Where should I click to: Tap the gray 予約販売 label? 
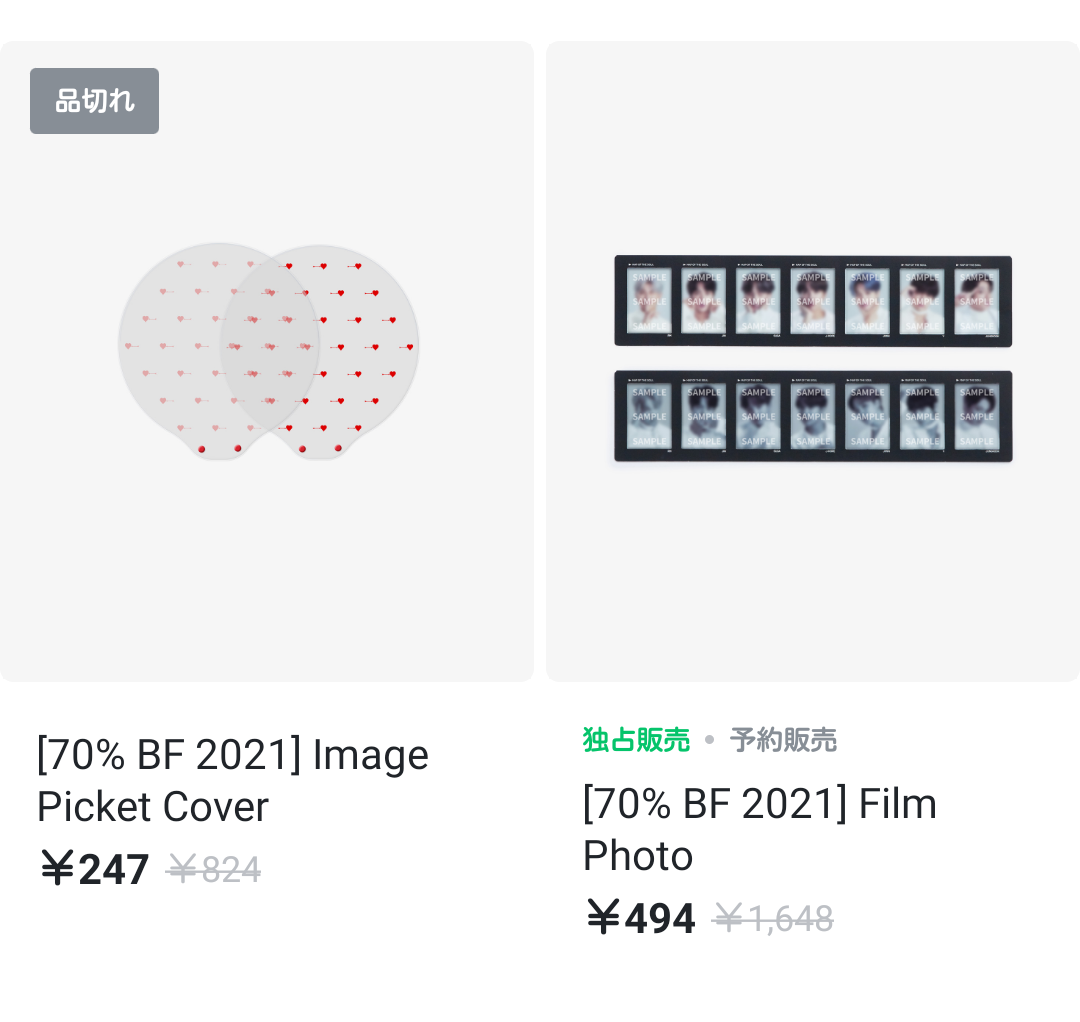(x=783, y=740)
